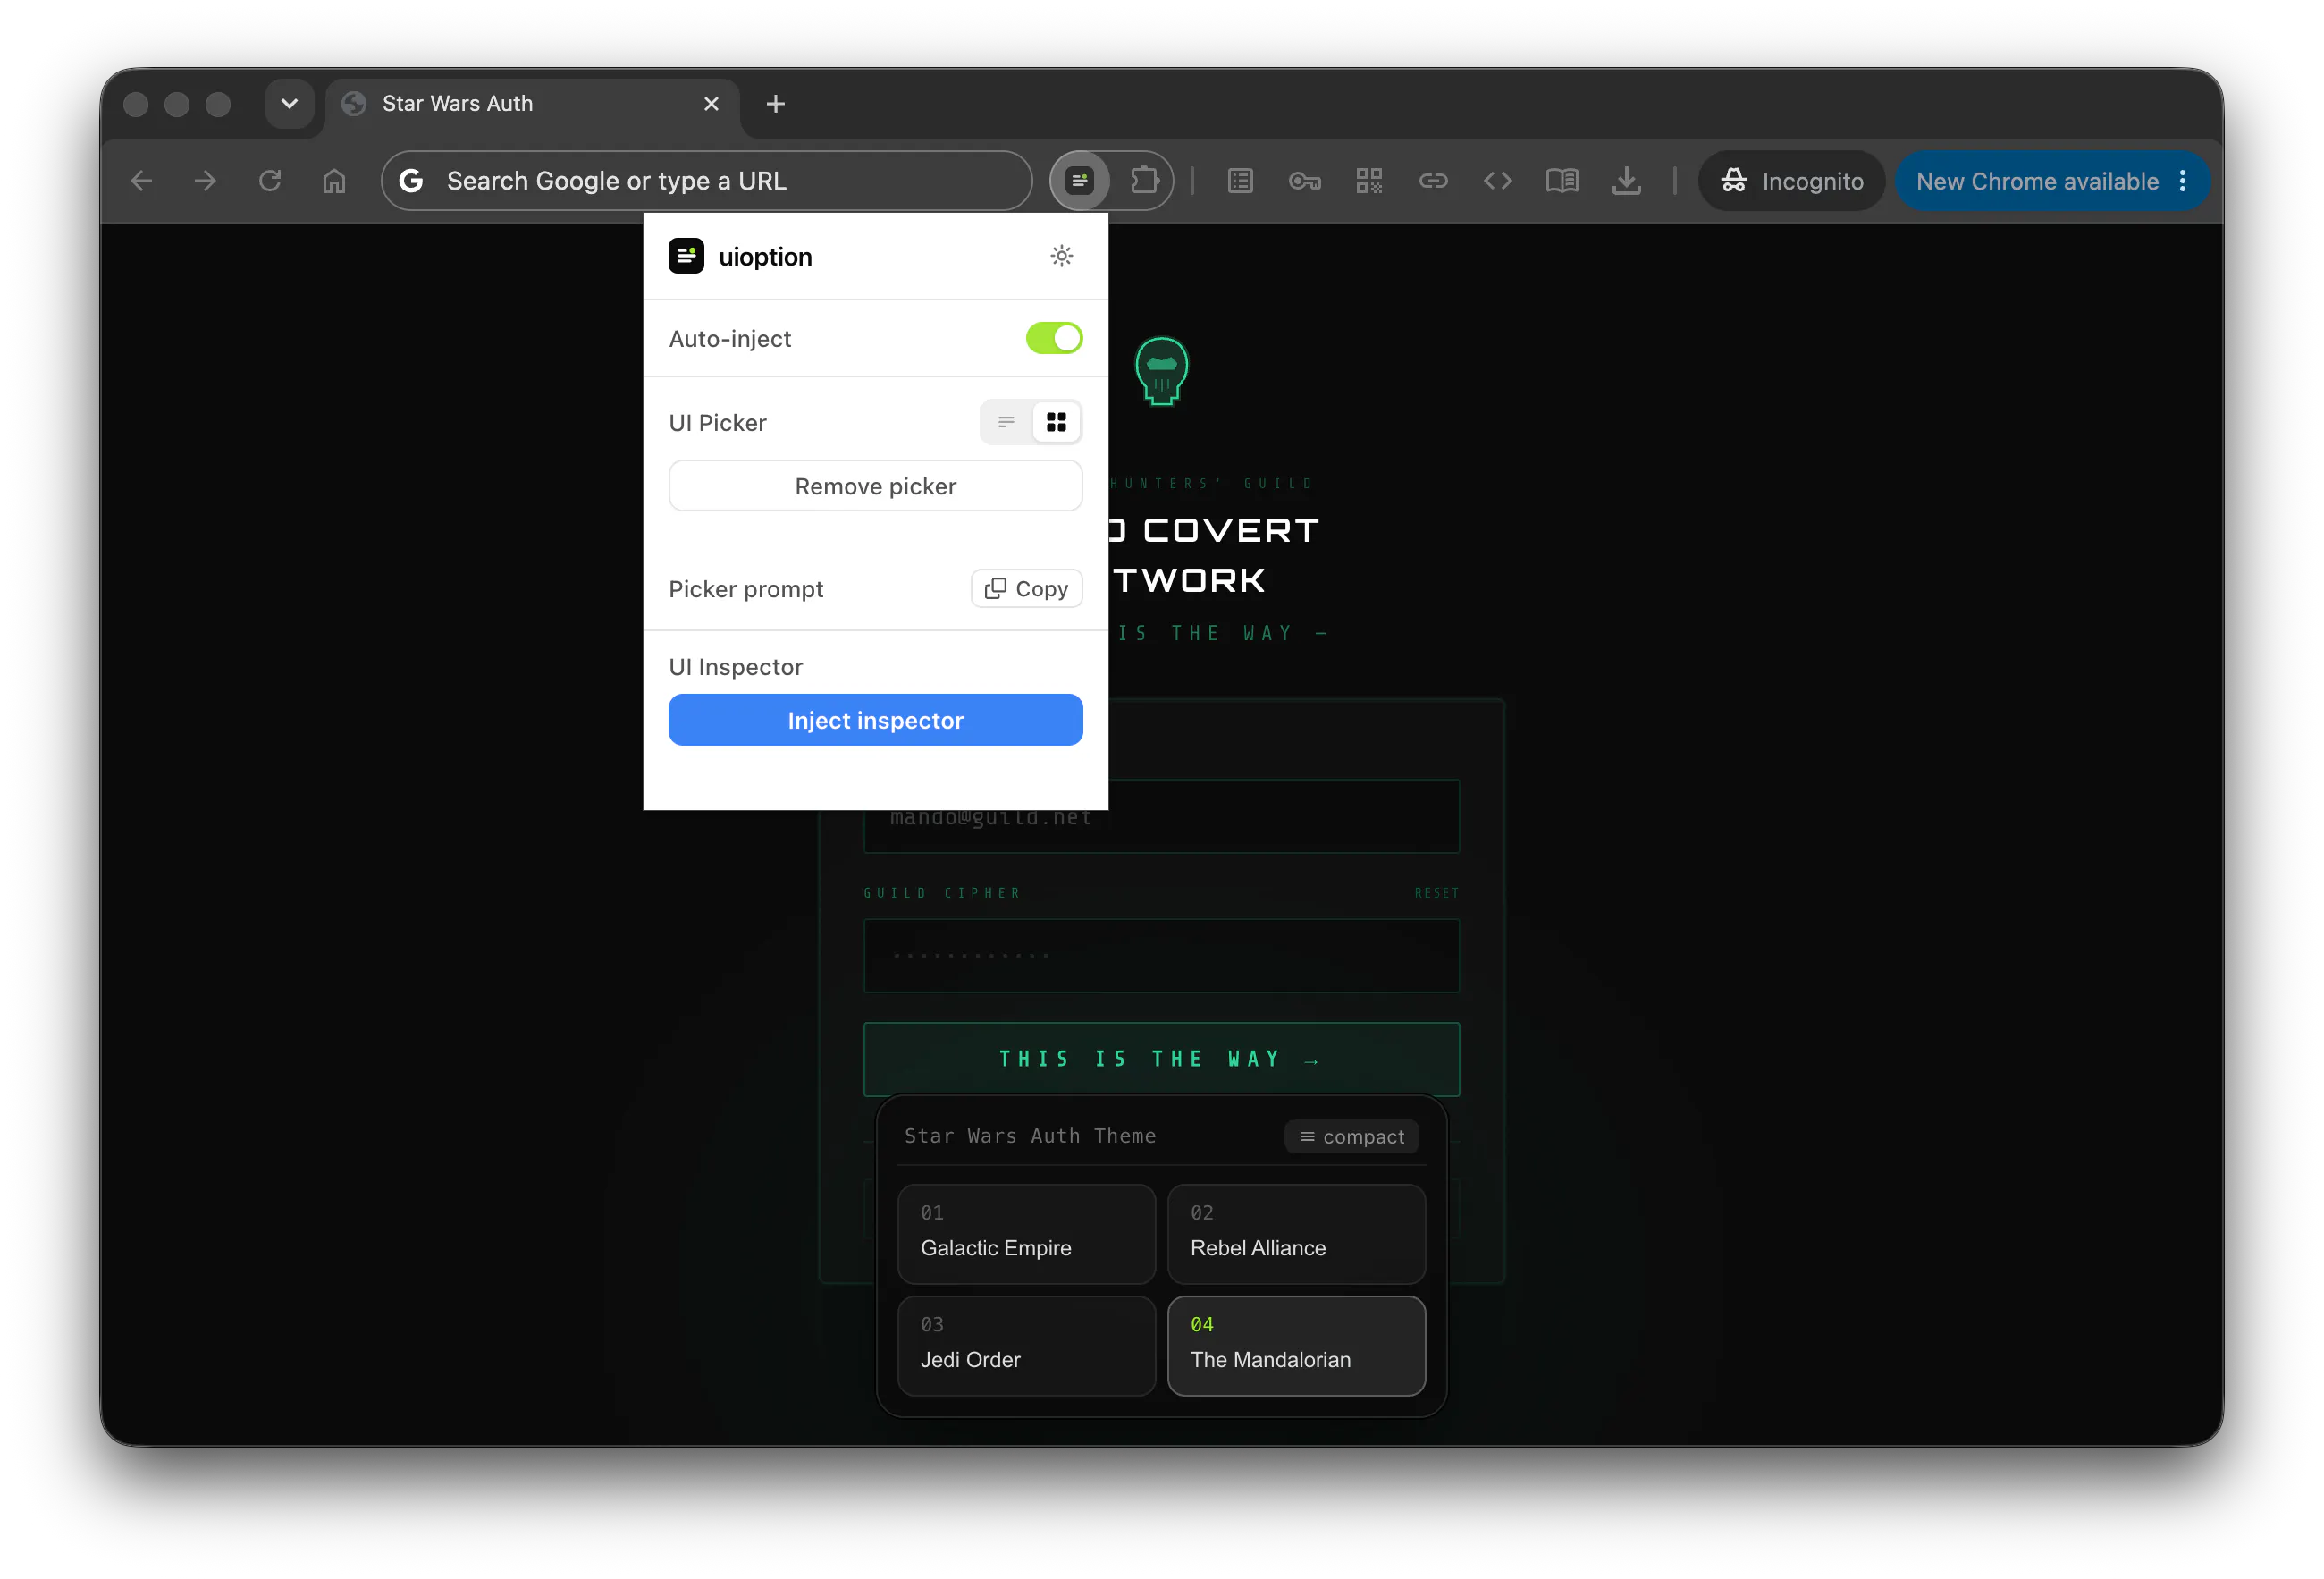
Task: Click the Star Wars Auth Theme title
Action: tap(1030, 1137)
